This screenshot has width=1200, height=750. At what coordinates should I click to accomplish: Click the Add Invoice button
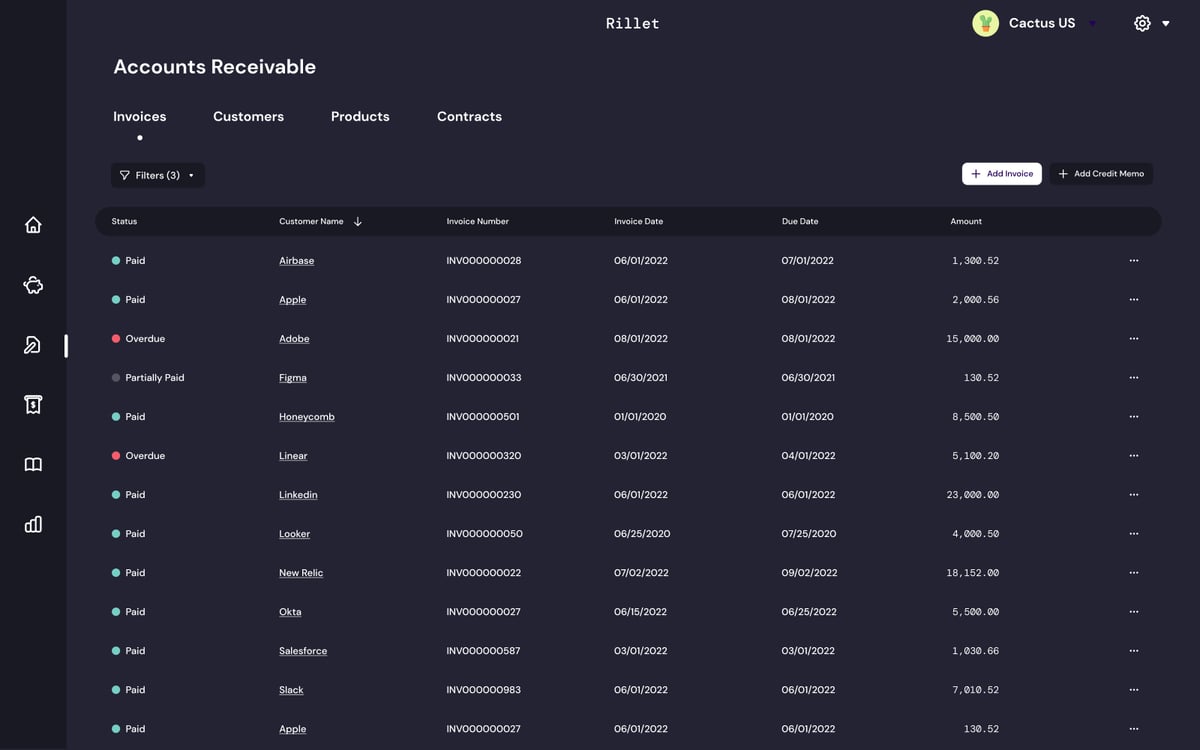1001,173
